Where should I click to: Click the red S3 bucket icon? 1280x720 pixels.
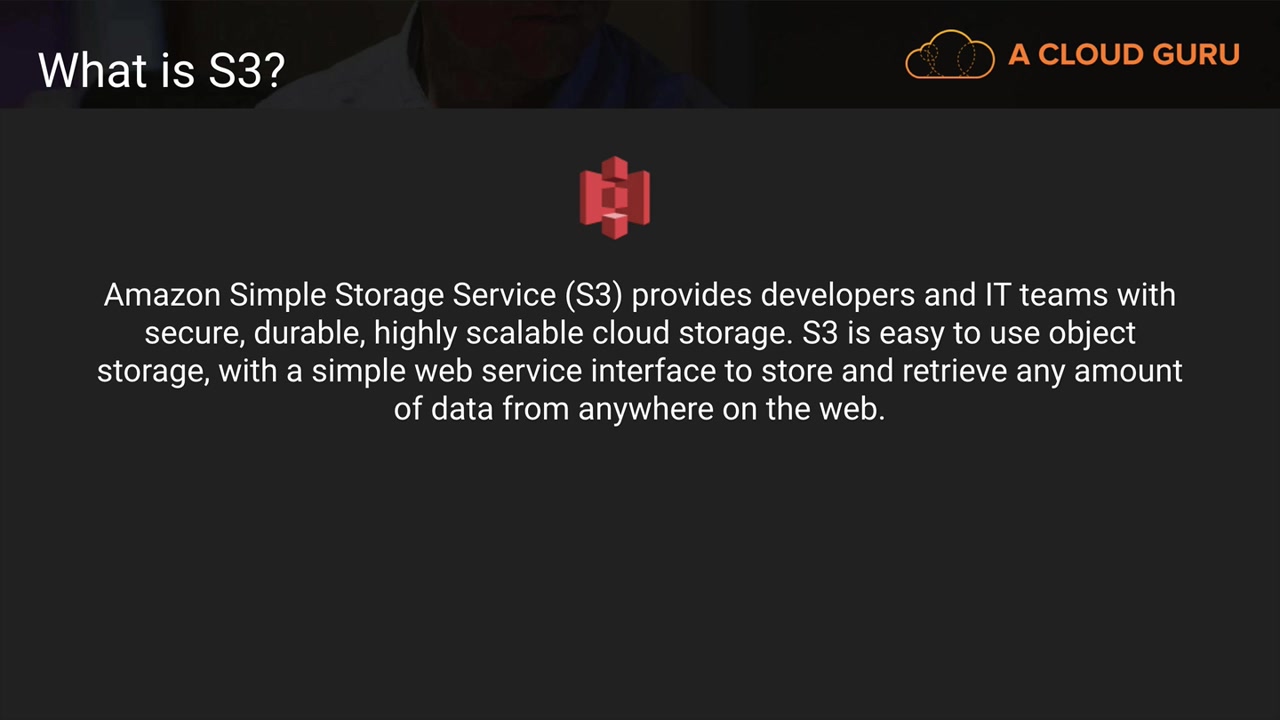[x=614, y=198]
